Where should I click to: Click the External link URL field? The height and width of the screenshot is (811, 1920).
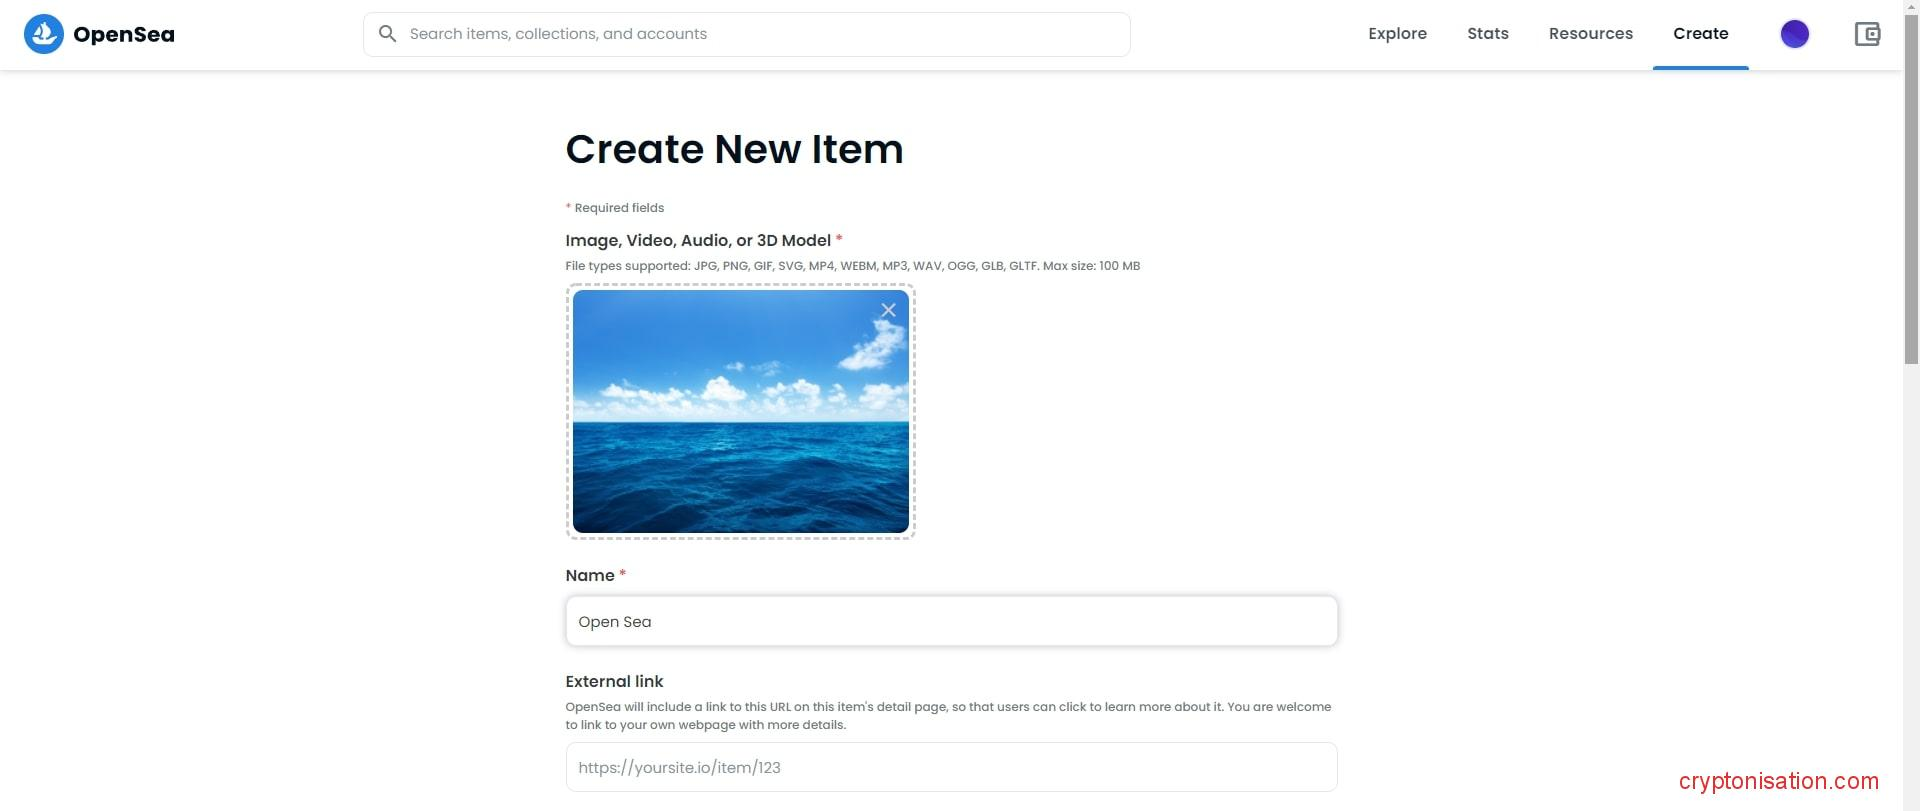click(950, 767)
